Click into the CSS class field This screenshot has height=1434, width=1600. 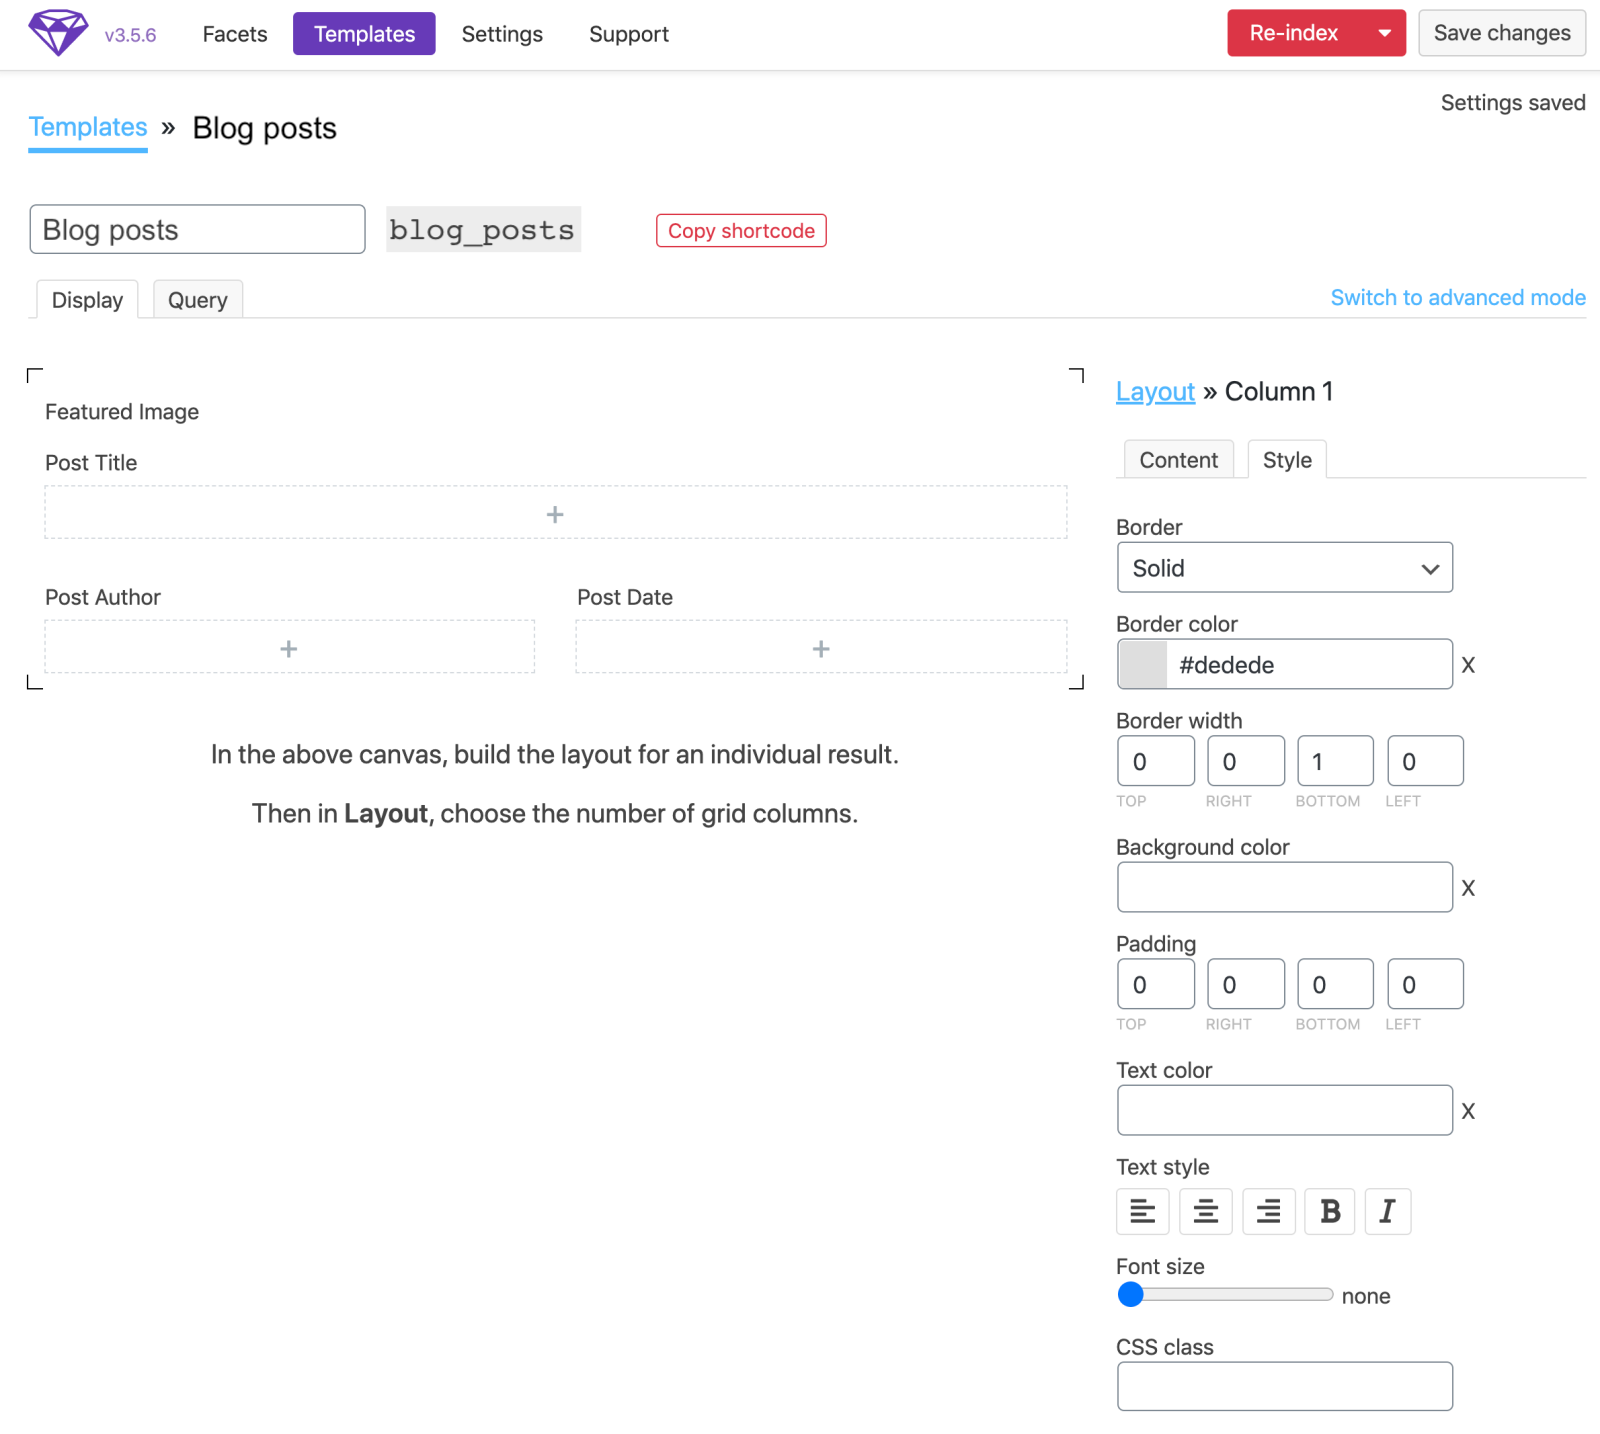[x=1284, y=1386]
